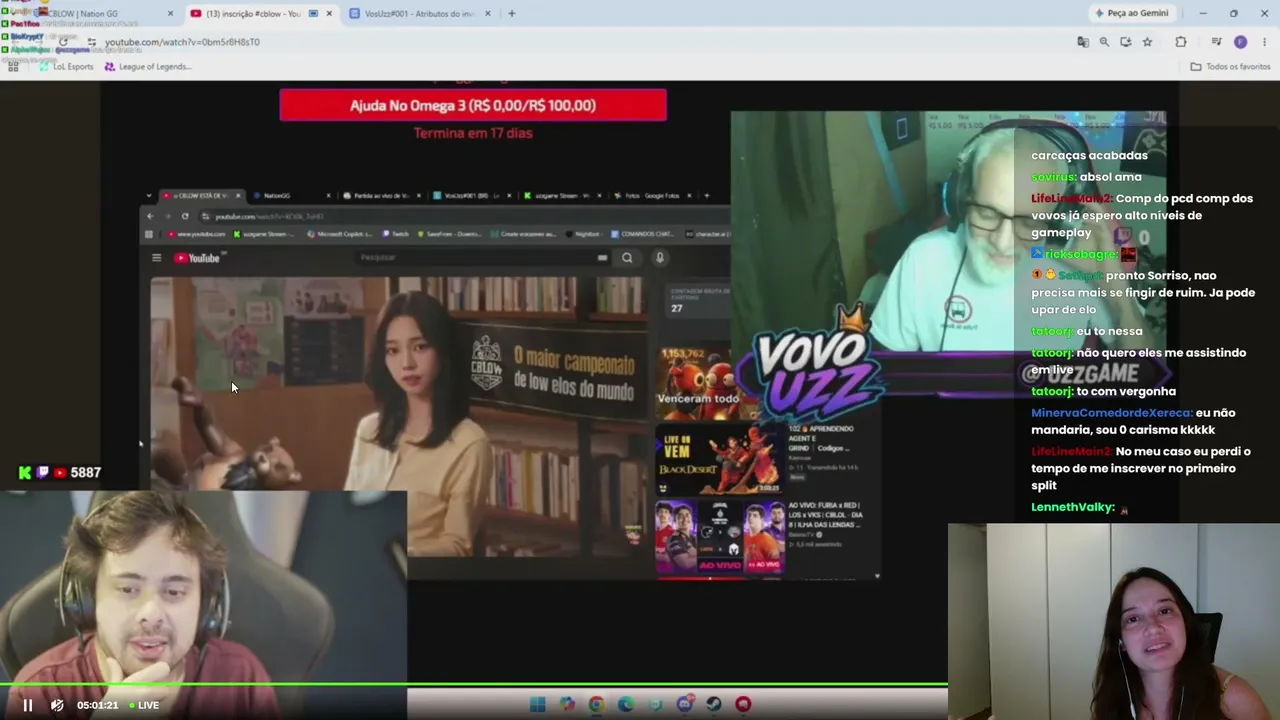
Task: Toggle the video mute speaker icon
Action: [57, 705]
